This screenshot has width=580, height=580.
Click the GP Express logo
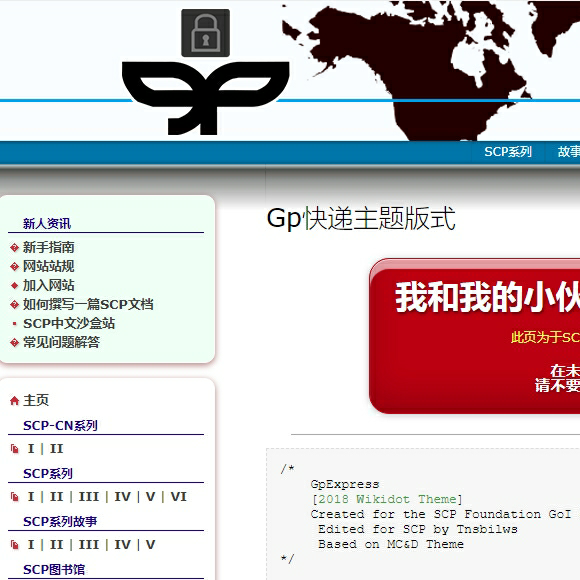[x=205, y=98]
